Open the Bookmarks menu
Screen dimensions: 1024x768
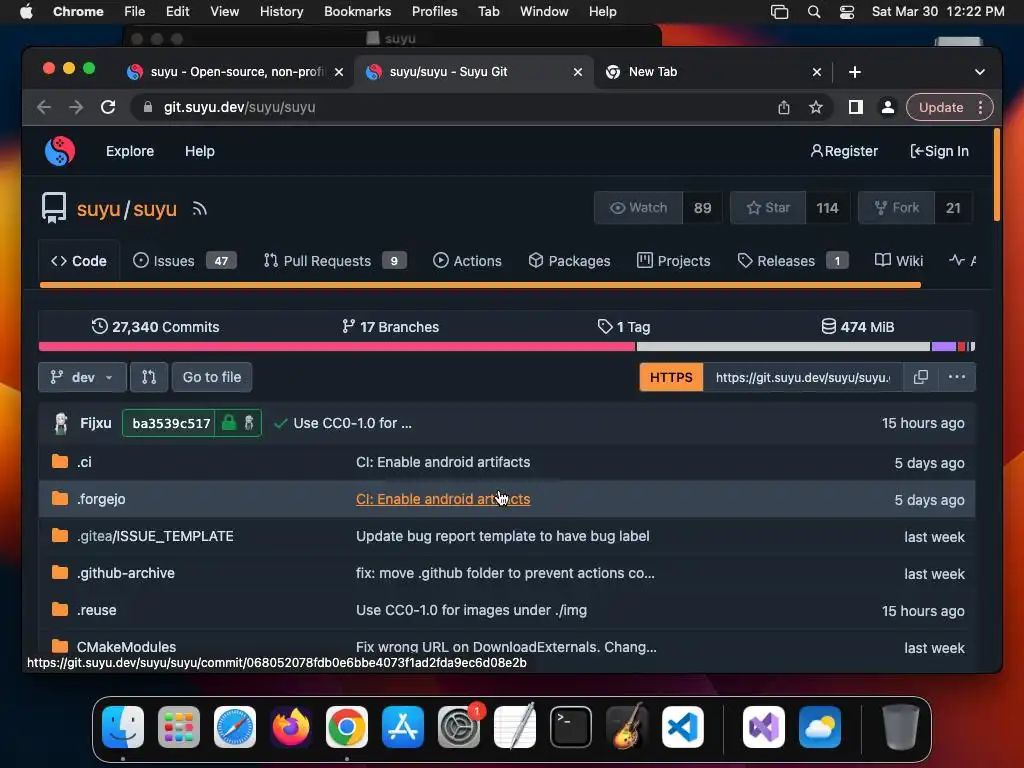(x=357, y=12)
